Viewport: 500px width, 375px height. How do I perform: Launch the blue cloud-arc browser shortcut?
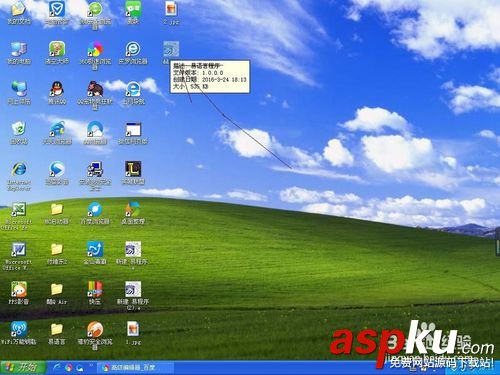[95, 133]
